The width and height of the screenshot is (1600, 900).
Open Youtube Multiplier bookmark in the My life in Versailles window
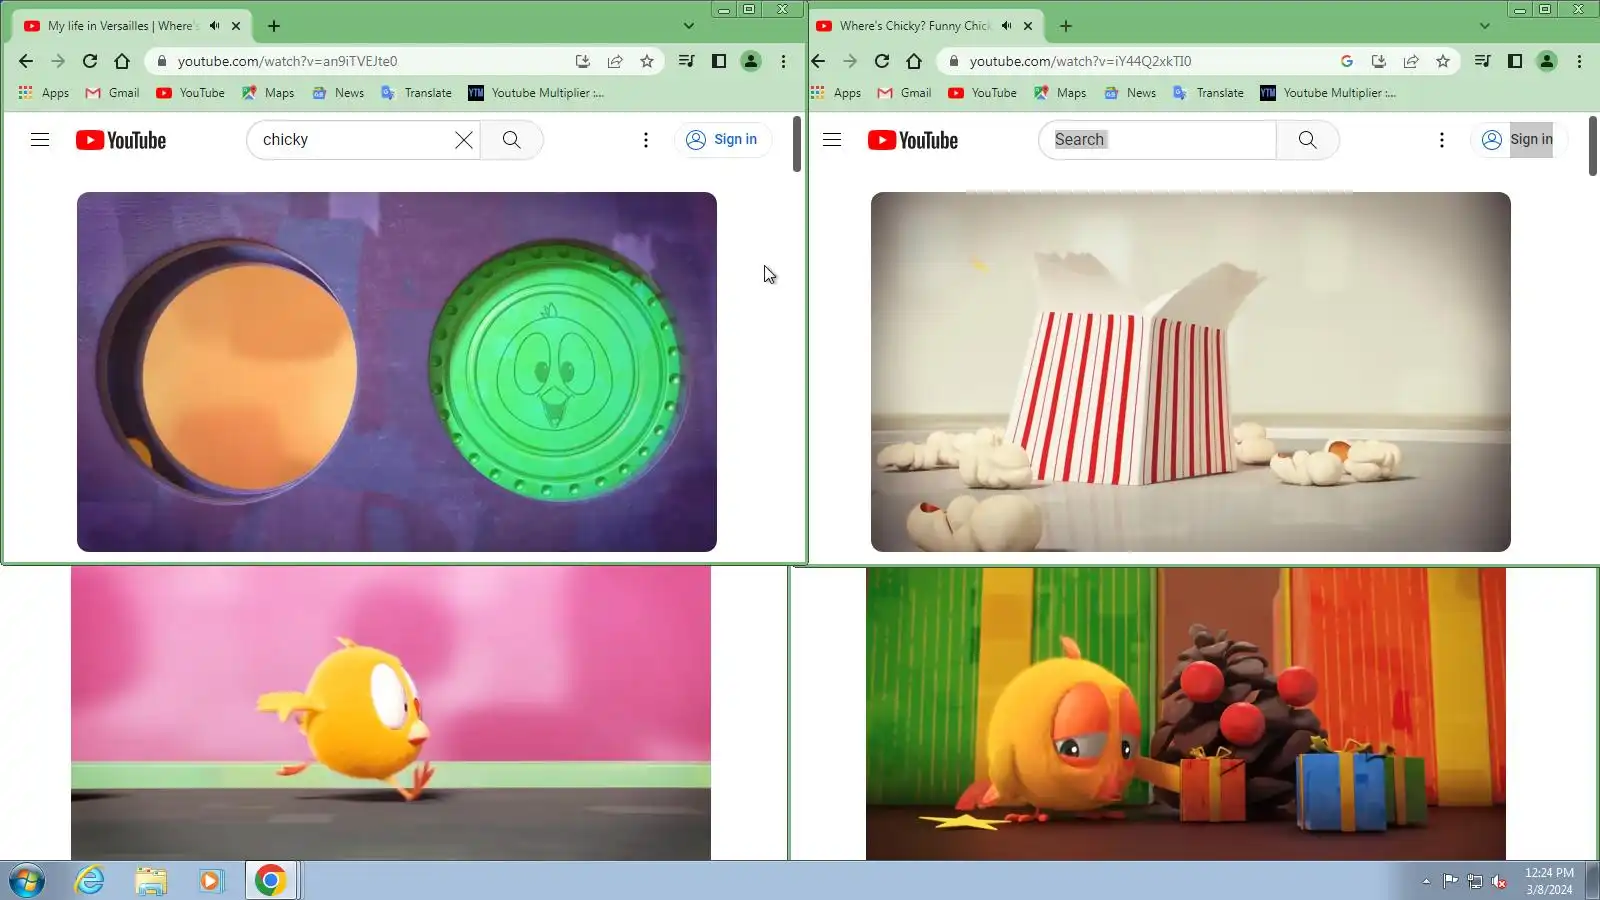point(536,93)
